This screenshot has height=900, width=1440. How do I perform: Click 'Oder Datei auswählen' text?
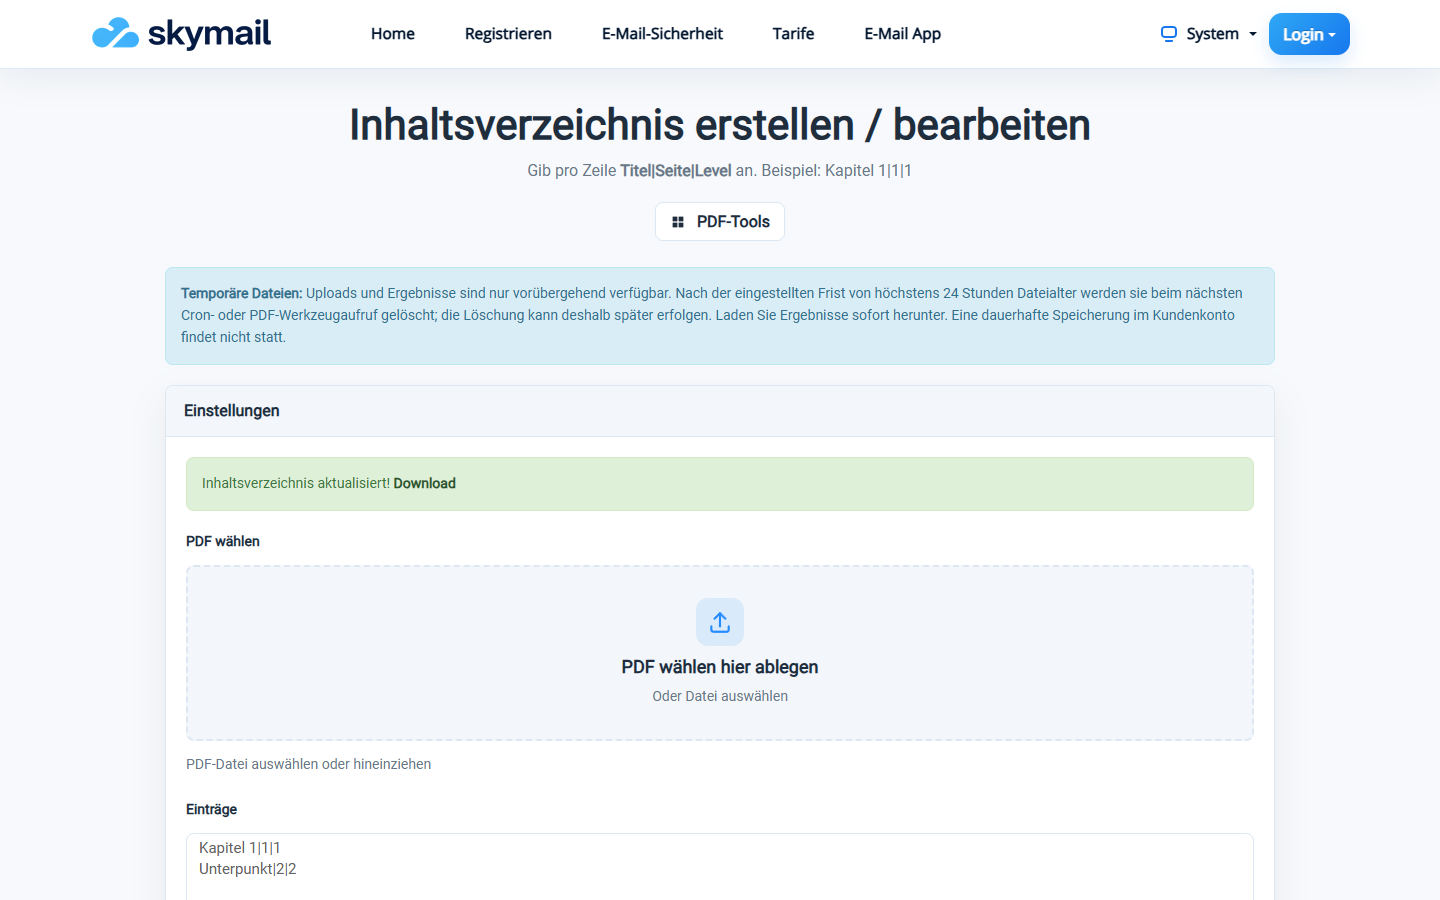[720, 696]
